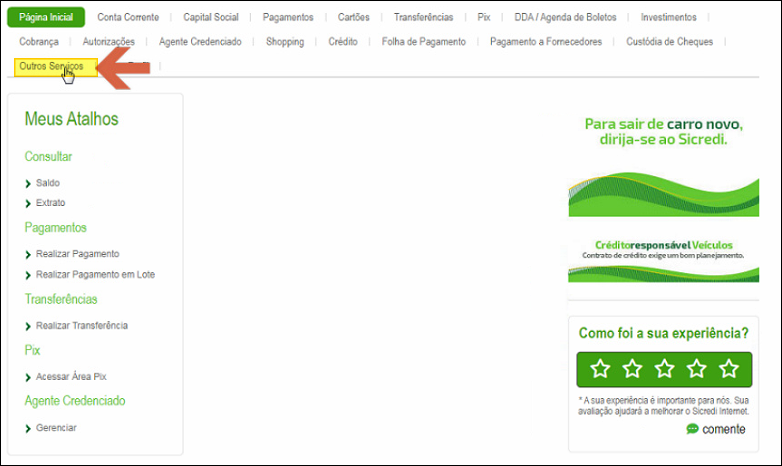Click chevron arrow beside Extrato
Image resolution: width=782 pixels, height=466 pixels.
(28, 203)
